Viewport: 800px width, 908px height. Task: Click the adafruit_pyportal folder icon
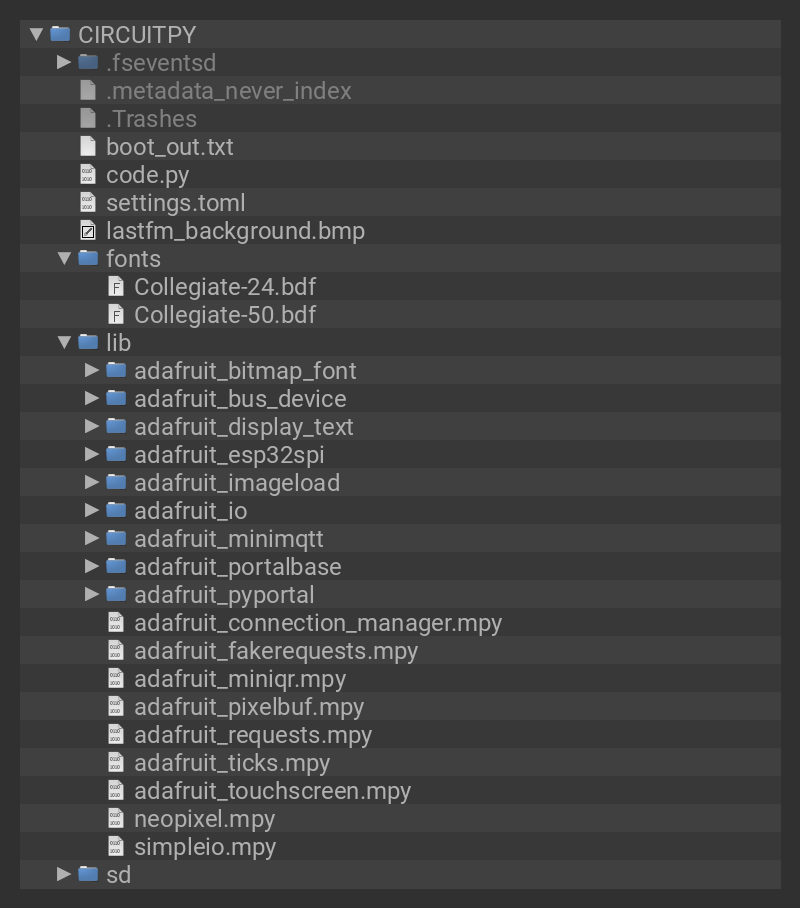pos(116,595)
